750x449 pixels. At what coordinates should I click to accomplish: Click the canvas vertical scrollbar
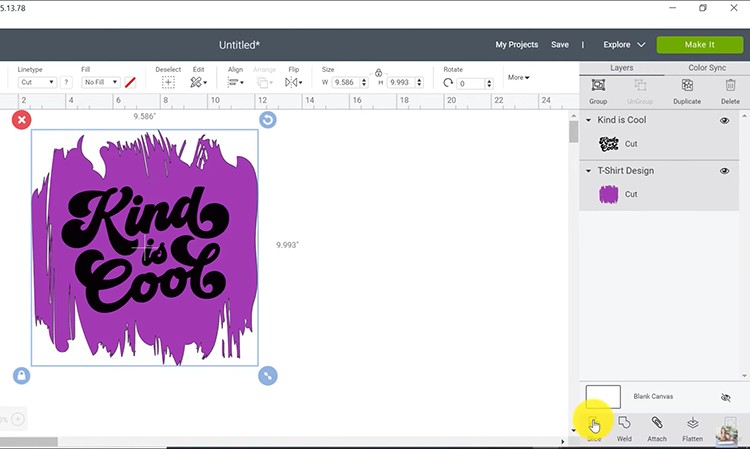pos(574,131)
